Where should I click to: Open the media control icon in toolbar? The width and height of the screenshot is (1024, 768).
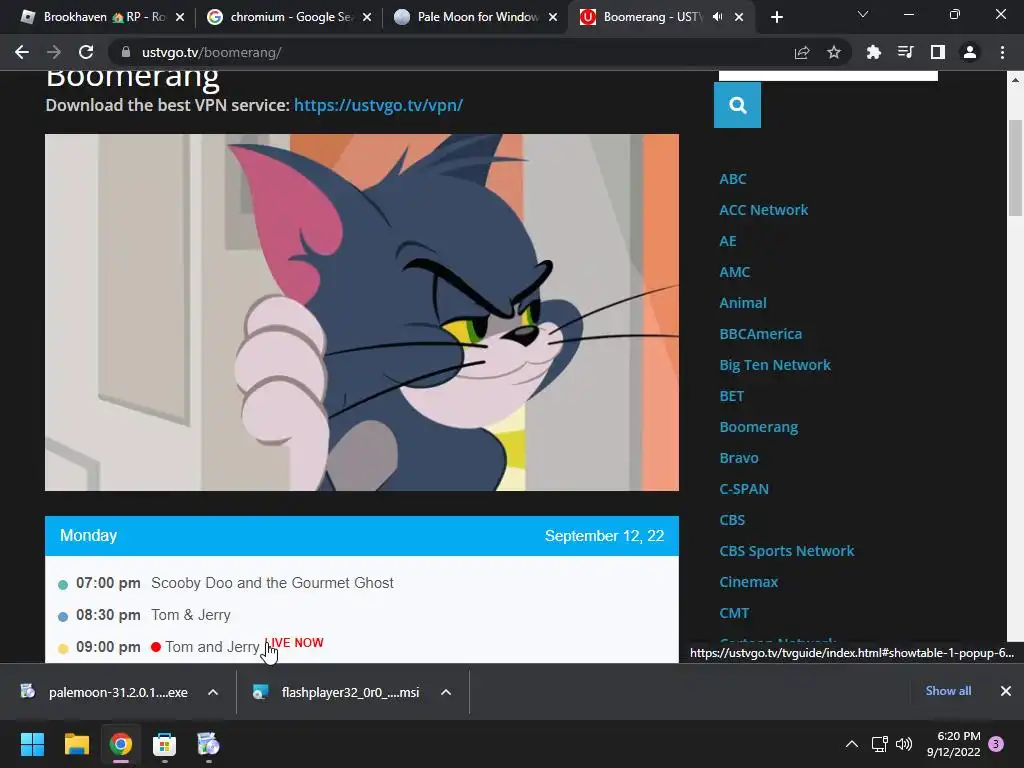pyautogui.click(x=905, y=52)
